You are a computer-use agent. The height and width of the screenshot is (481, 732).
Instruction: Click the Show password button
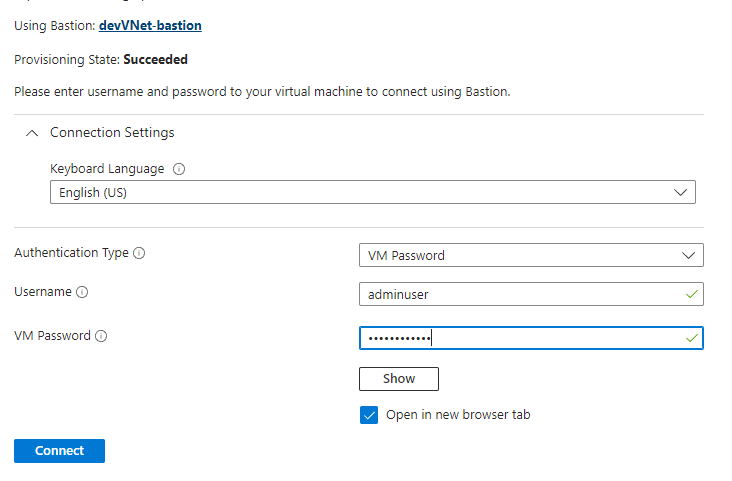[x=399, y=379]
